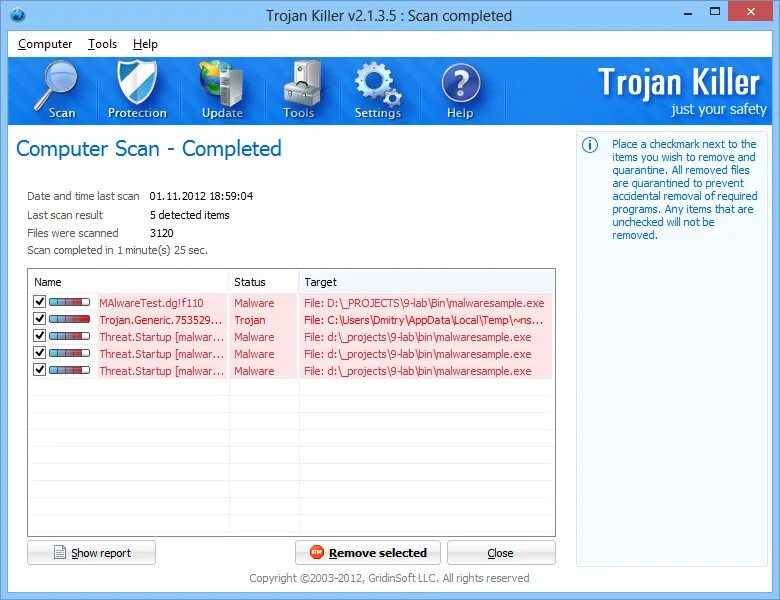Click the files scanned value 3120
780x600 pixels.
tap(162, 233)
